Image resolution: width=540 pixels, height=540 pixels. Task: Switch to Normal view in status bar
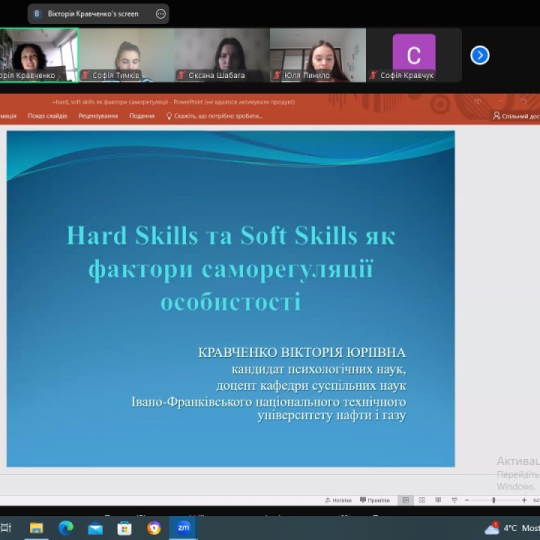tap(406, 500)
